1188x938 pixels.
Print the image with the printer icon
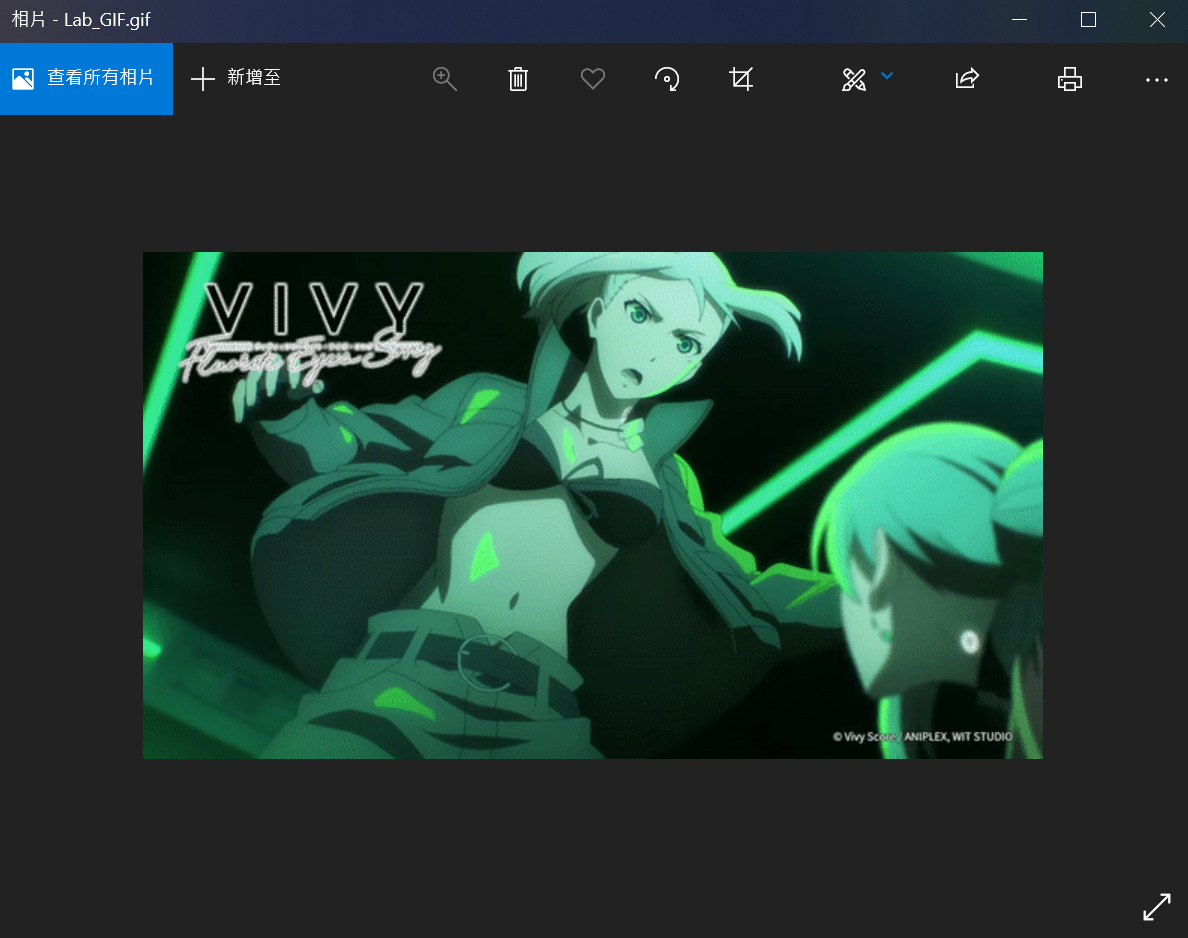[1070, 79]
